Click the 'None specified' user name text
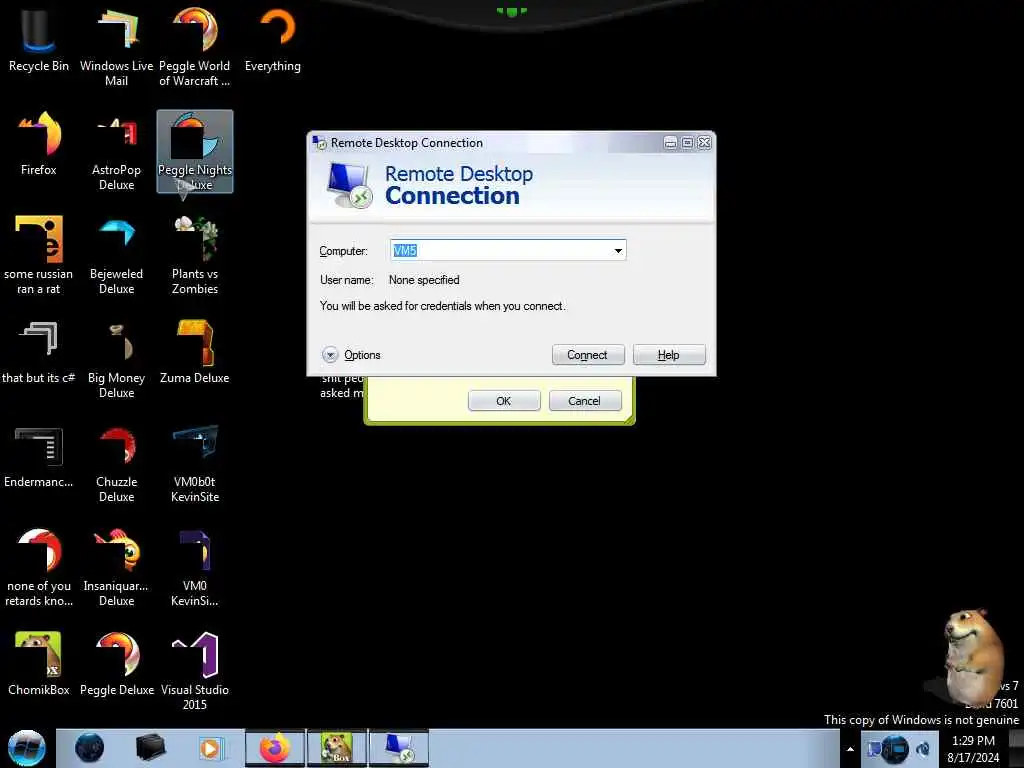 click(424, 280)
